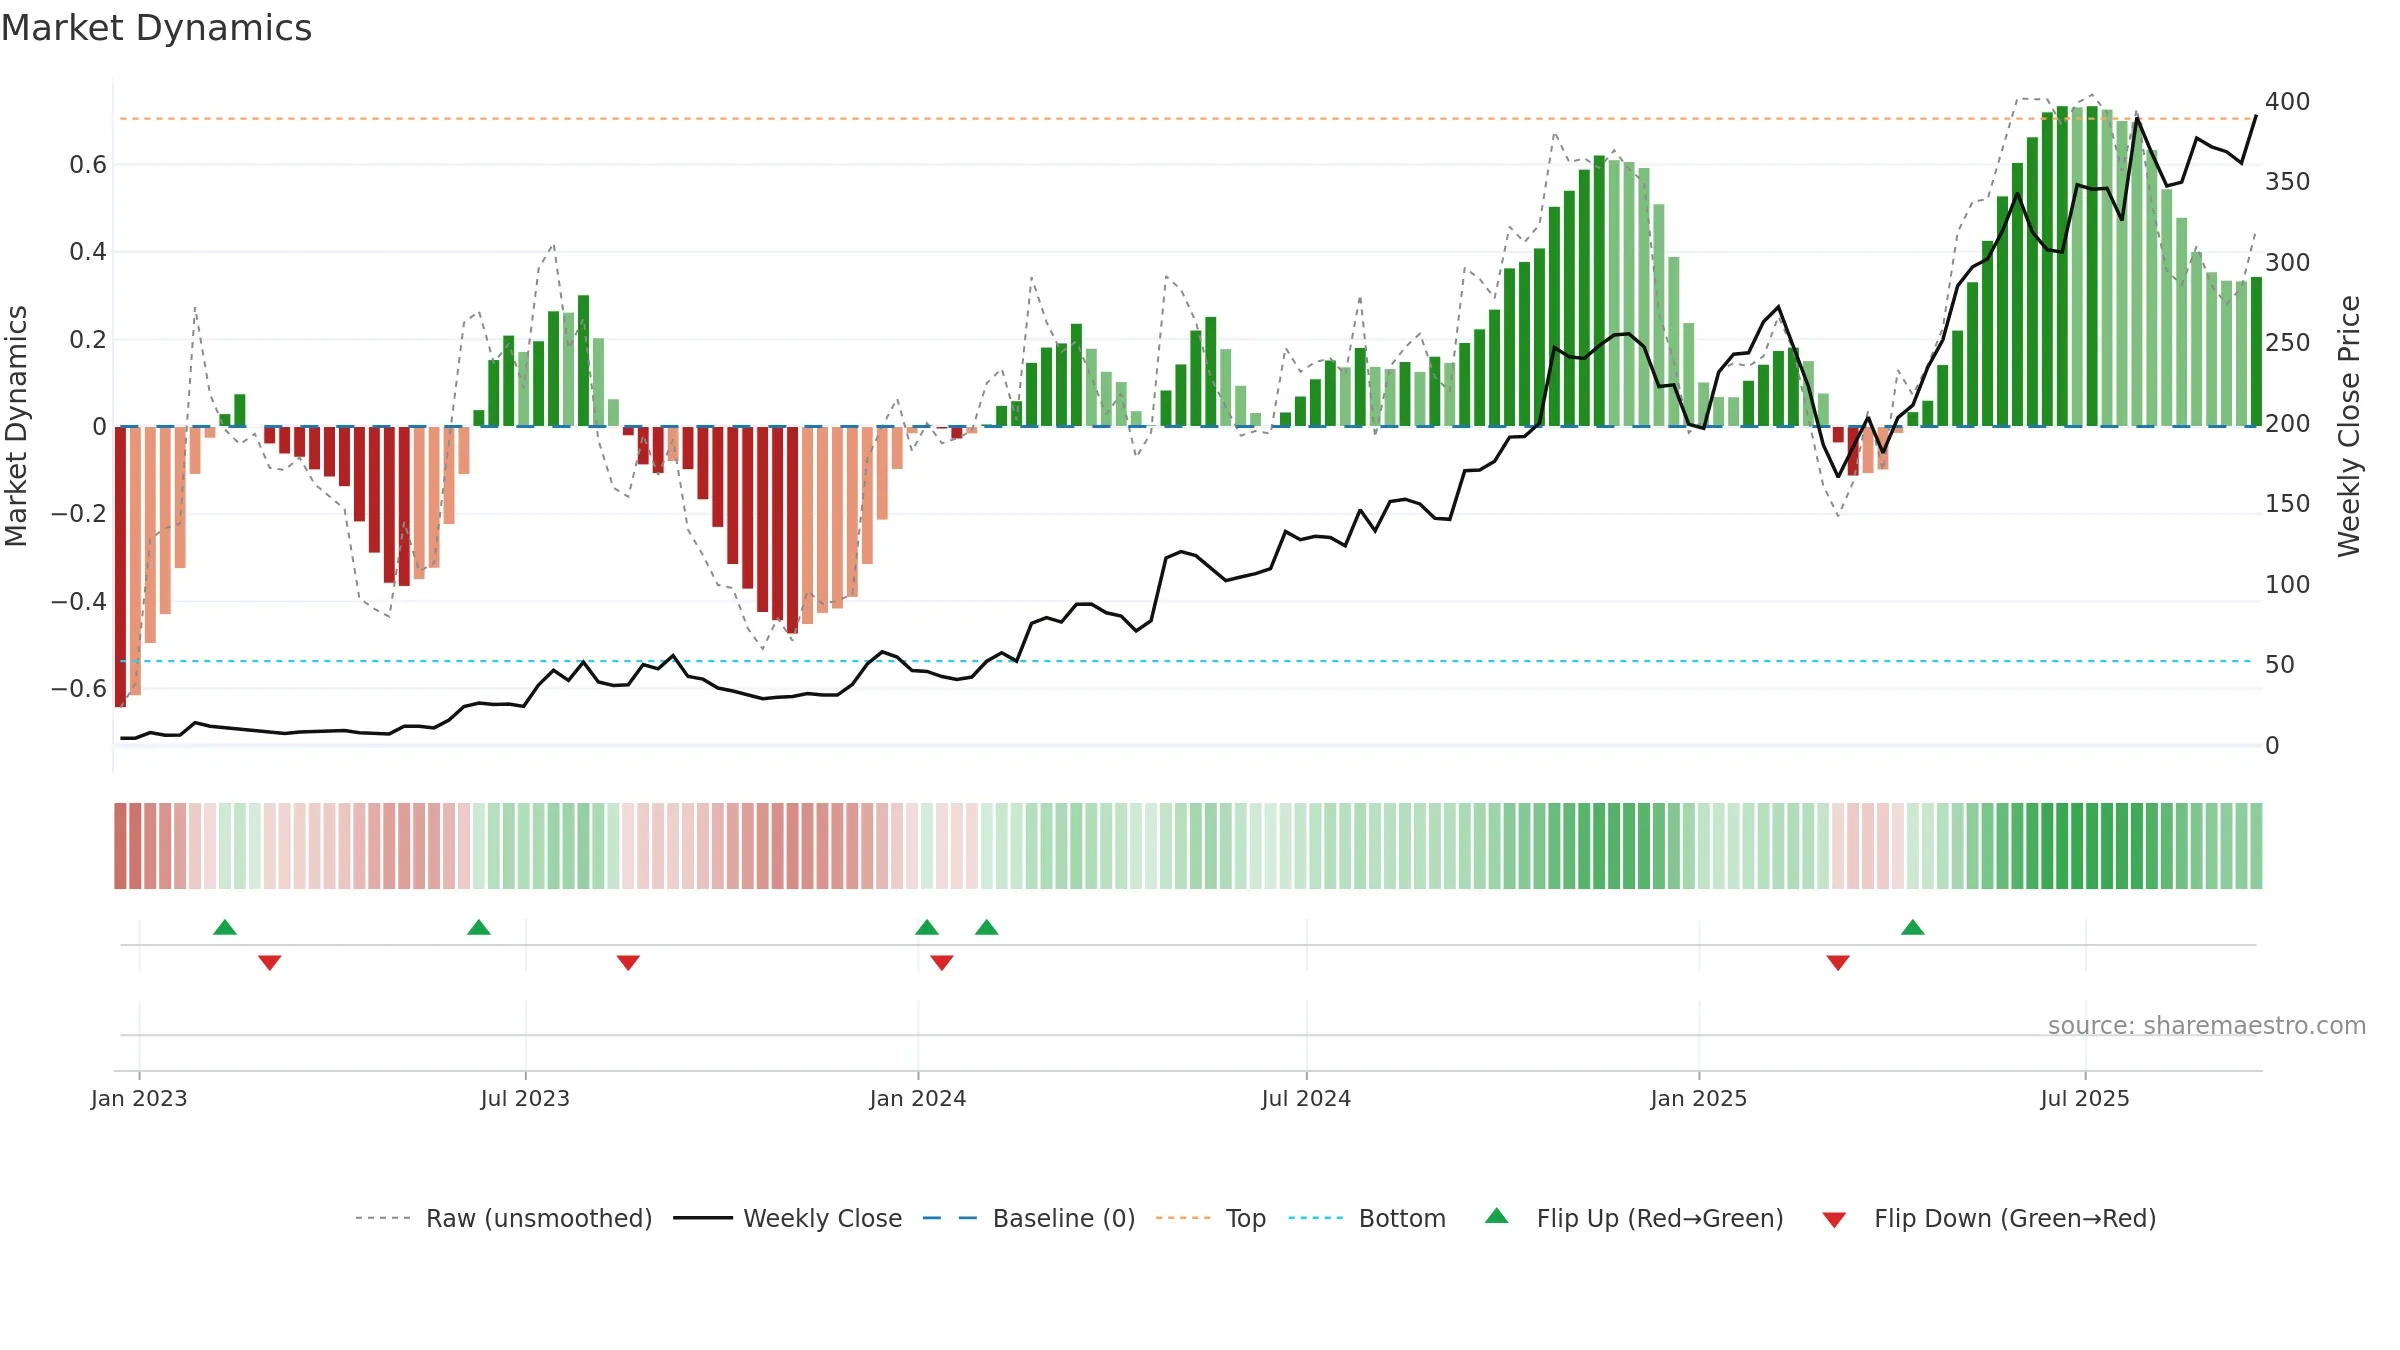Click the Jul 2025 x-axis label
Viewport: 2400px width, 1350px height.
(x=2085, y=1098)
